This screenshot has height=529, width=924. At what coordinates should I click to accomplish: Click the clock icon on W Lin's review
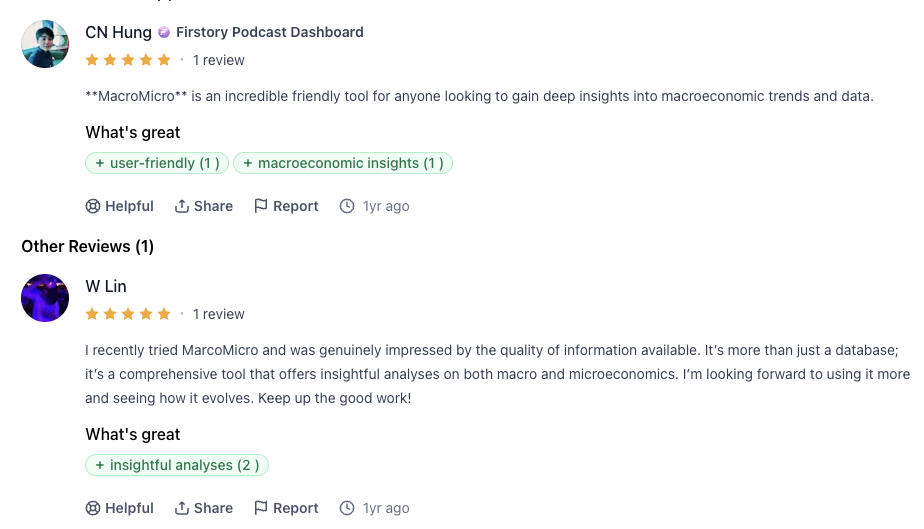pyautogui.click(x=347, y=508)
